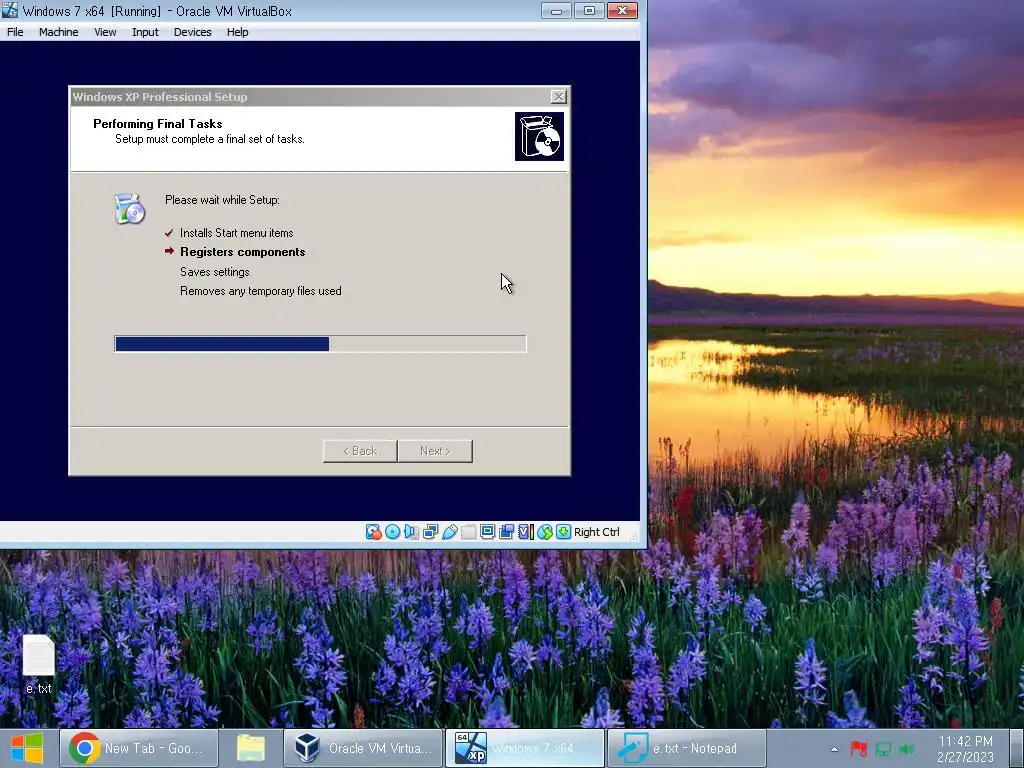Open the hard disk activity indicator in VirtualBox

pos(373,532)
